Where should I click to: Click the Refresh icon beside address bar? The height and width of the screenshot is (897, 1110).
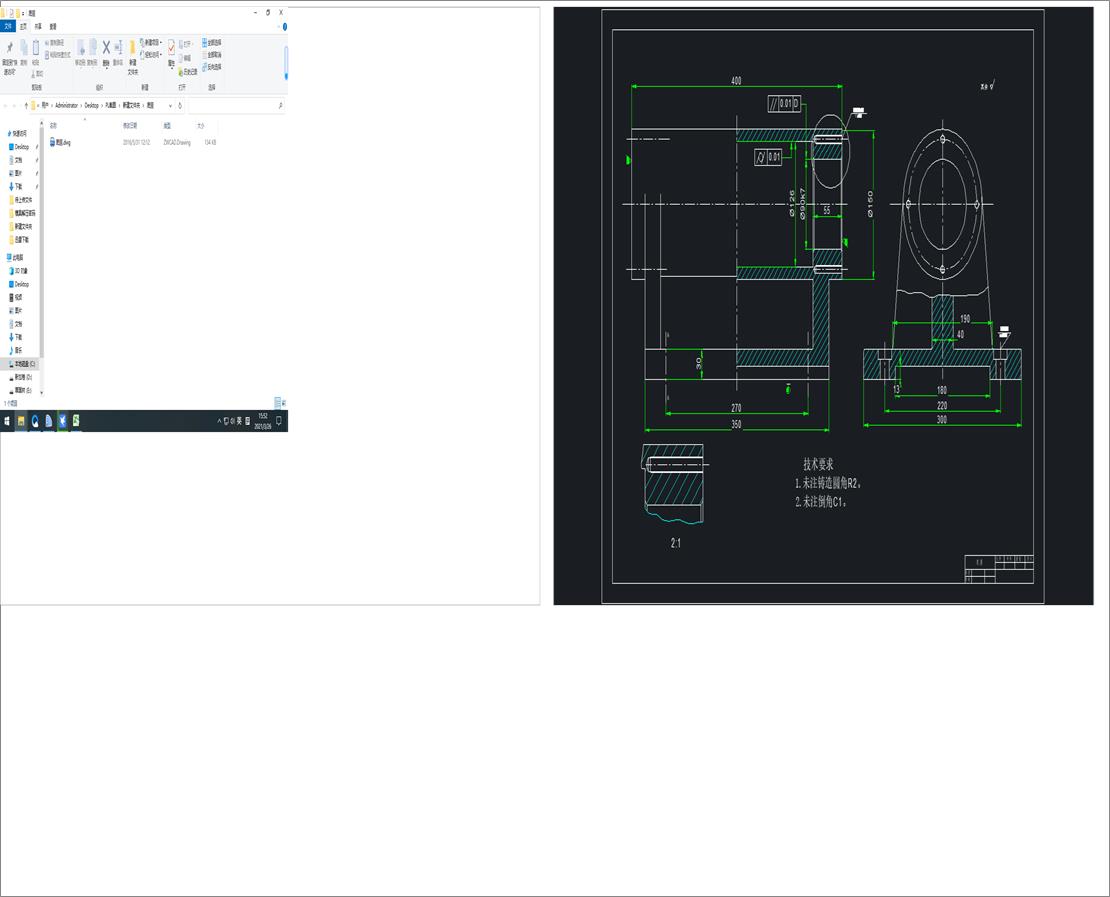pyautogui.click(x=180, y=105)
